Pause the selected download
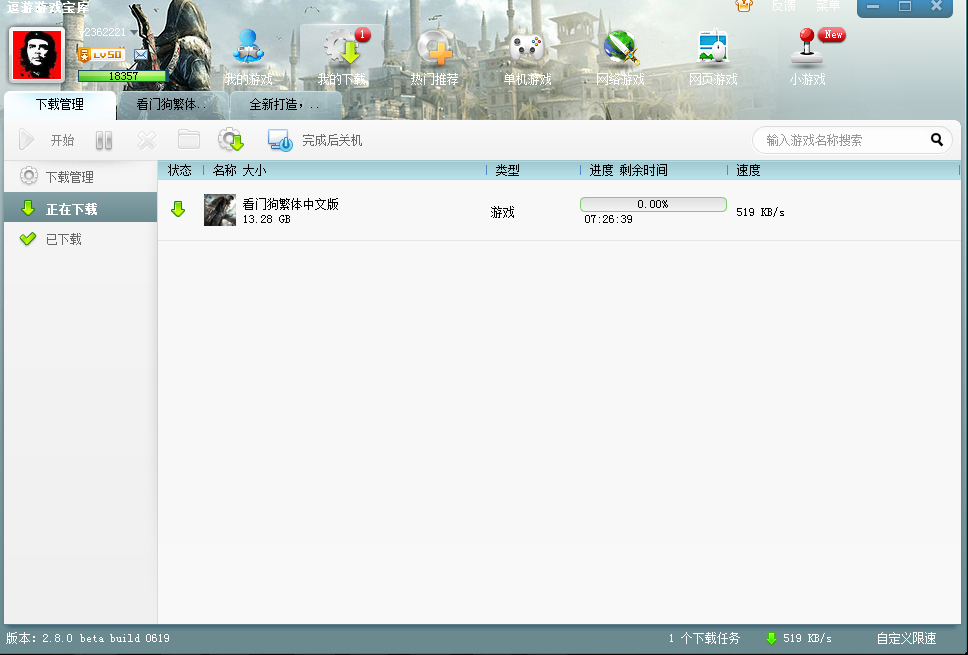 [x=104, y=141]
